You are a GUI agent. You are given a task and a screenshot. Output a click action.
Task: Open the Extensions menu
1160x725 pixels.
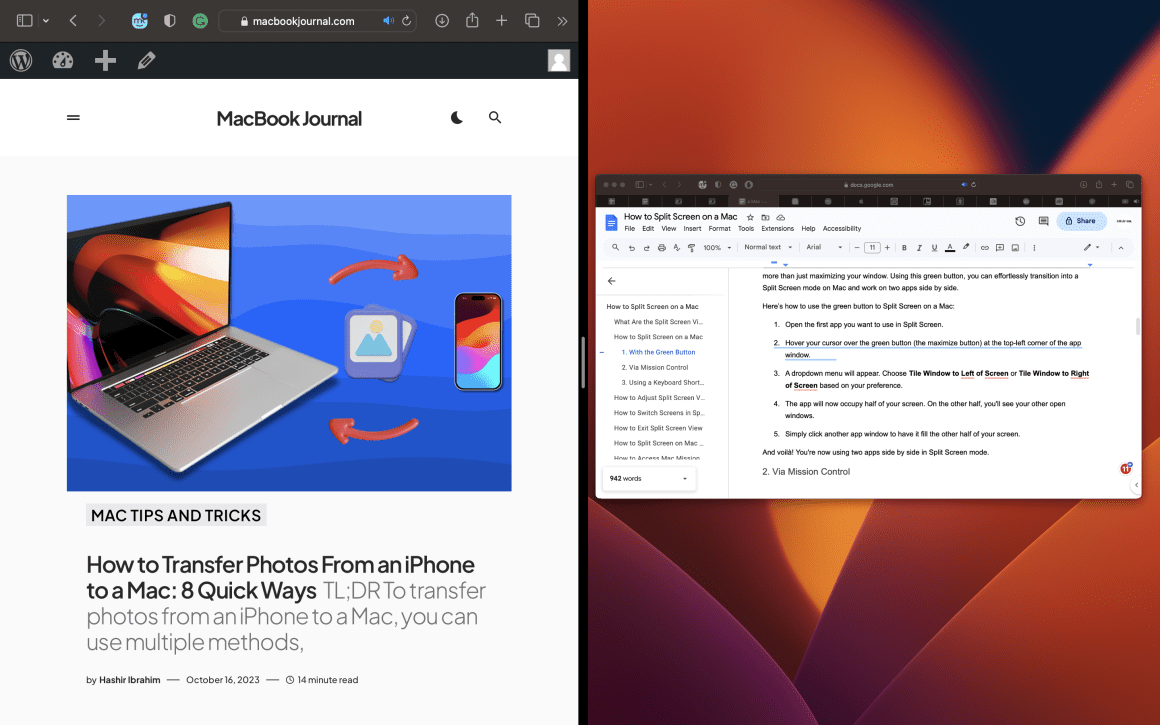click(x=777, y=228)
